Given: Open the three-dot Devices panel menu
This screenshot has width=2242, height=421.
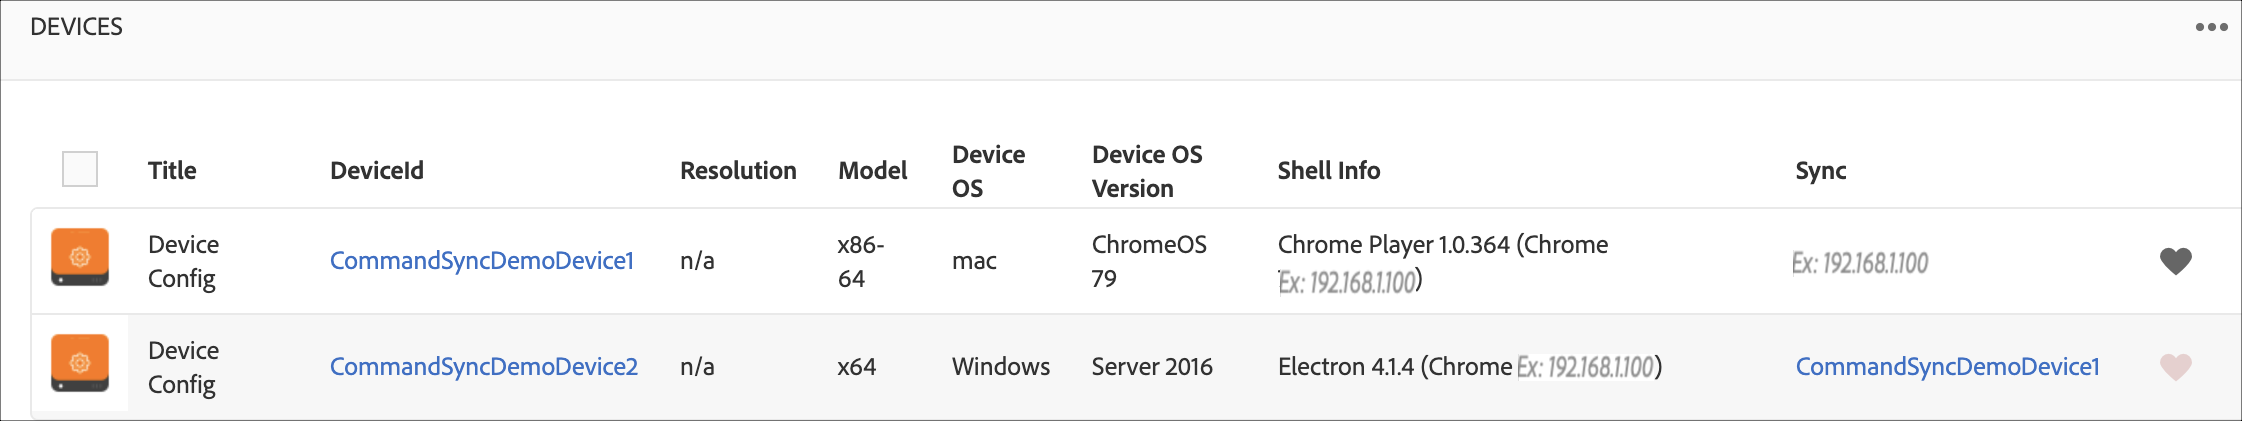Looking at the screenshot, I should (2211, 27).
